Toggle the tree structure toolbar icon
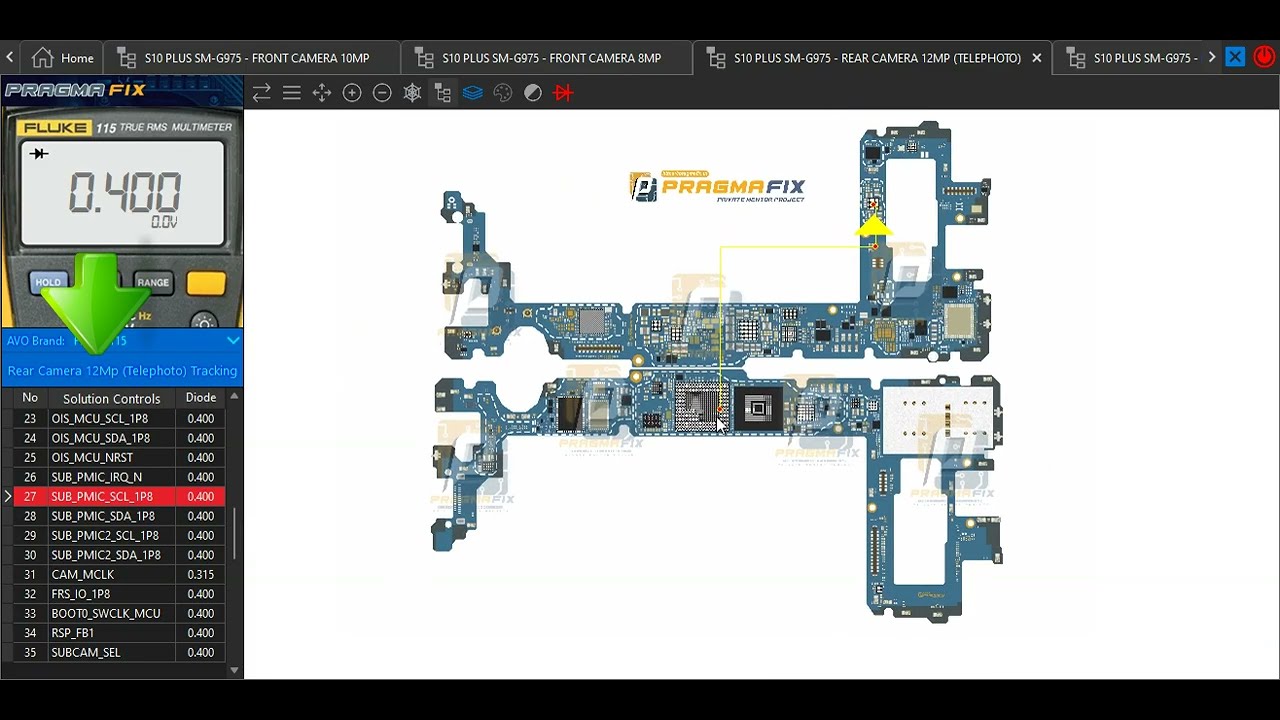The width and height of the screenshot is (1280, 720). click(x=442, y=93)
